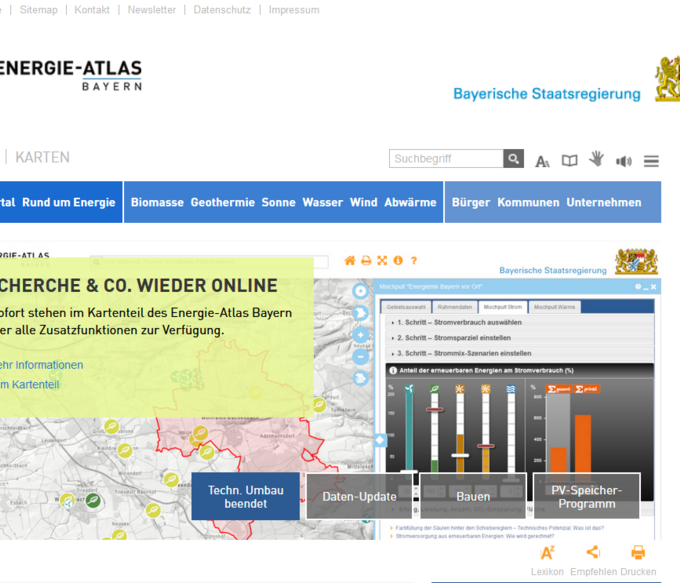Image resolution: width=680 pixels, height=583 pixels.
Task: Click the orange home icon above map
Action: point(350,260)
